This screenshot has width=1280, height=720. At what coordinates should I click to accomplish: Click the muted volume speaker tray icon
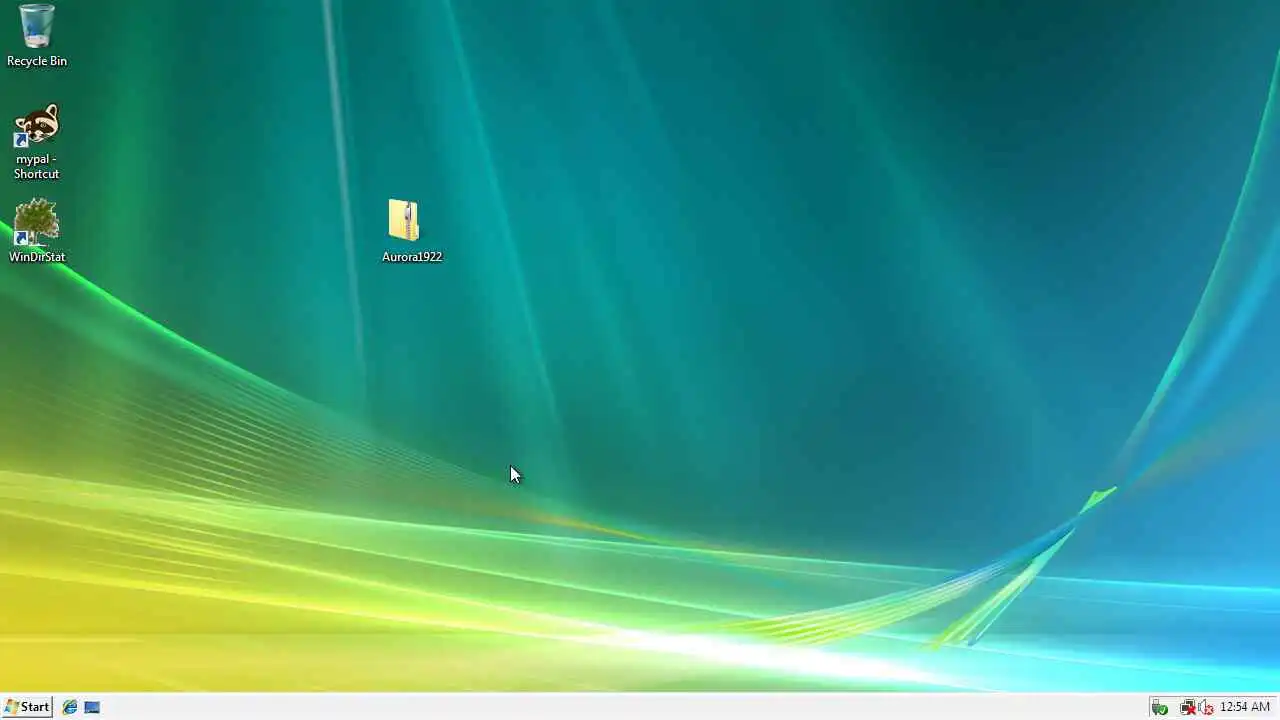tap(1206, 707)
